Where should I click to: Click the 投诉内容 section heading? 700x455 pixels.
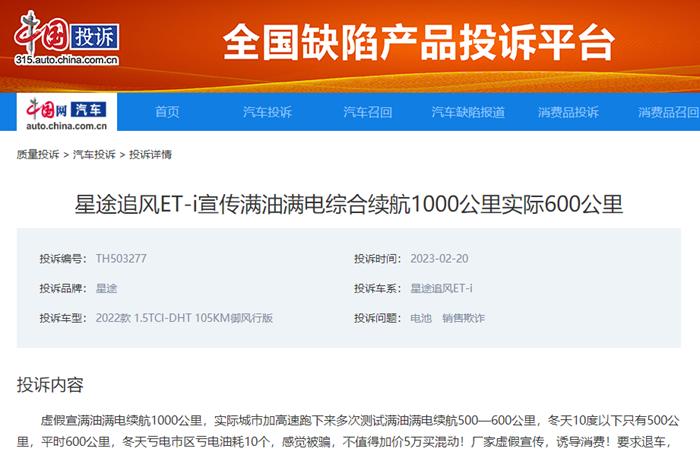50,384
